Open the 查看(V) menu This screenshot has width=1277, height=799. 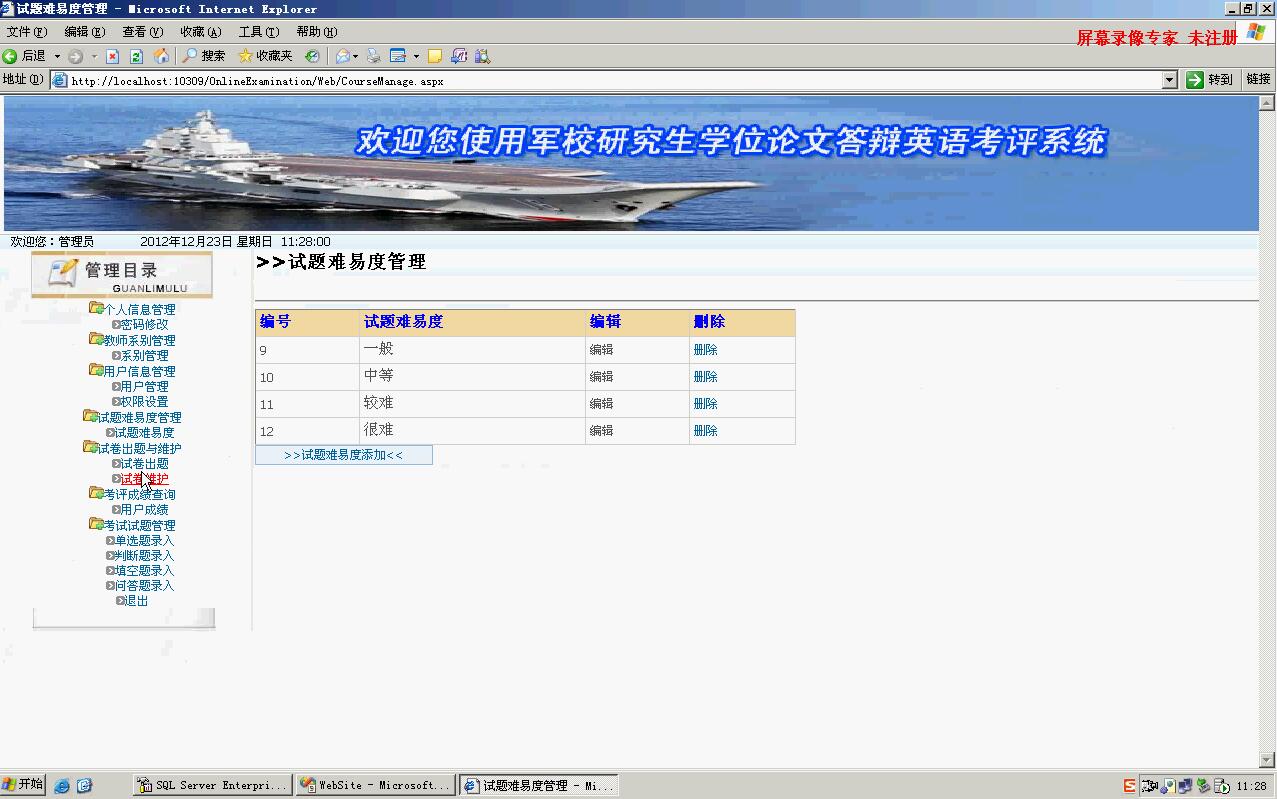[142, 32]
